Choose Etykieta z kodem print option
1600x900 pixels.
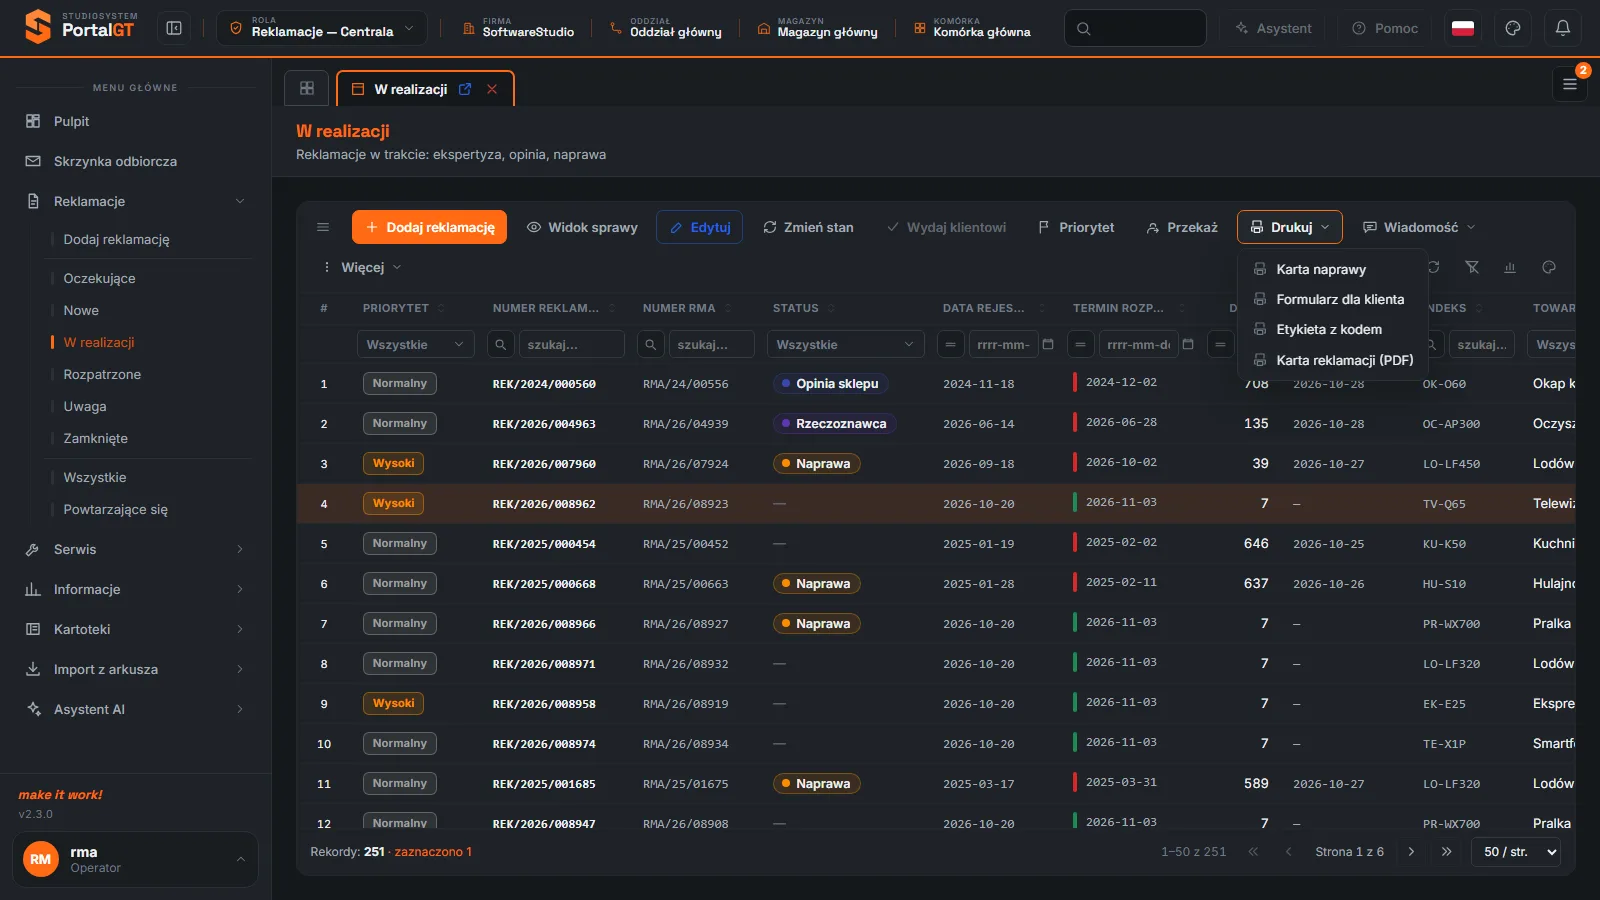point(1332,329)
